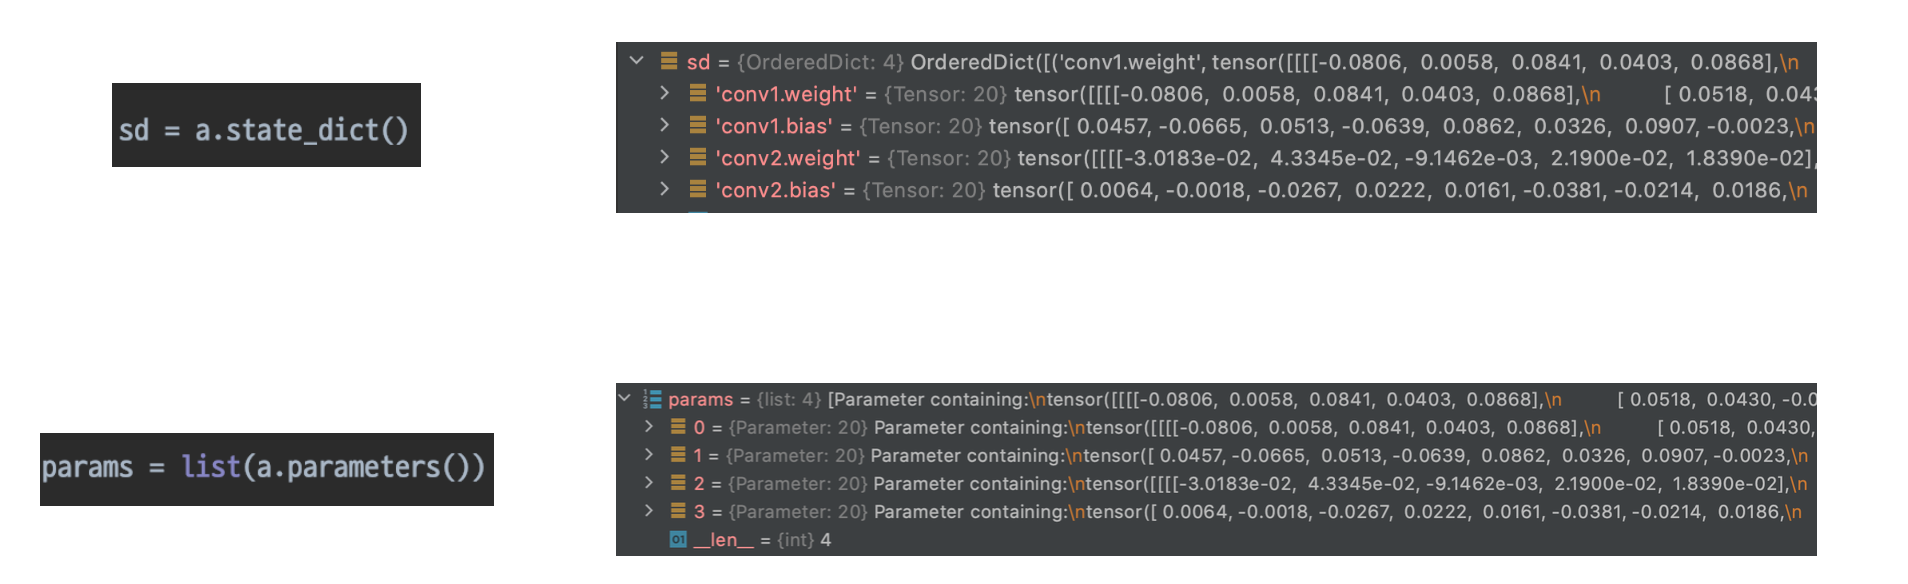The width and height of the screenshot is (1908, 584).
Task: Click the dict icon beside the sd variable
Action: point(669,62)
